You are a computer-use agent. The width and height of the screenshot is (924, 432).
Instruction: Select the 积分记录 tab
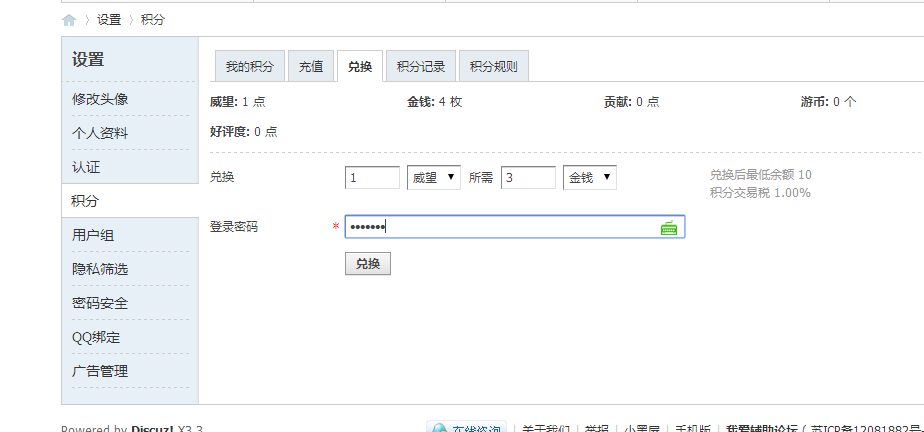pyautogui.click(x=420, y=67)
